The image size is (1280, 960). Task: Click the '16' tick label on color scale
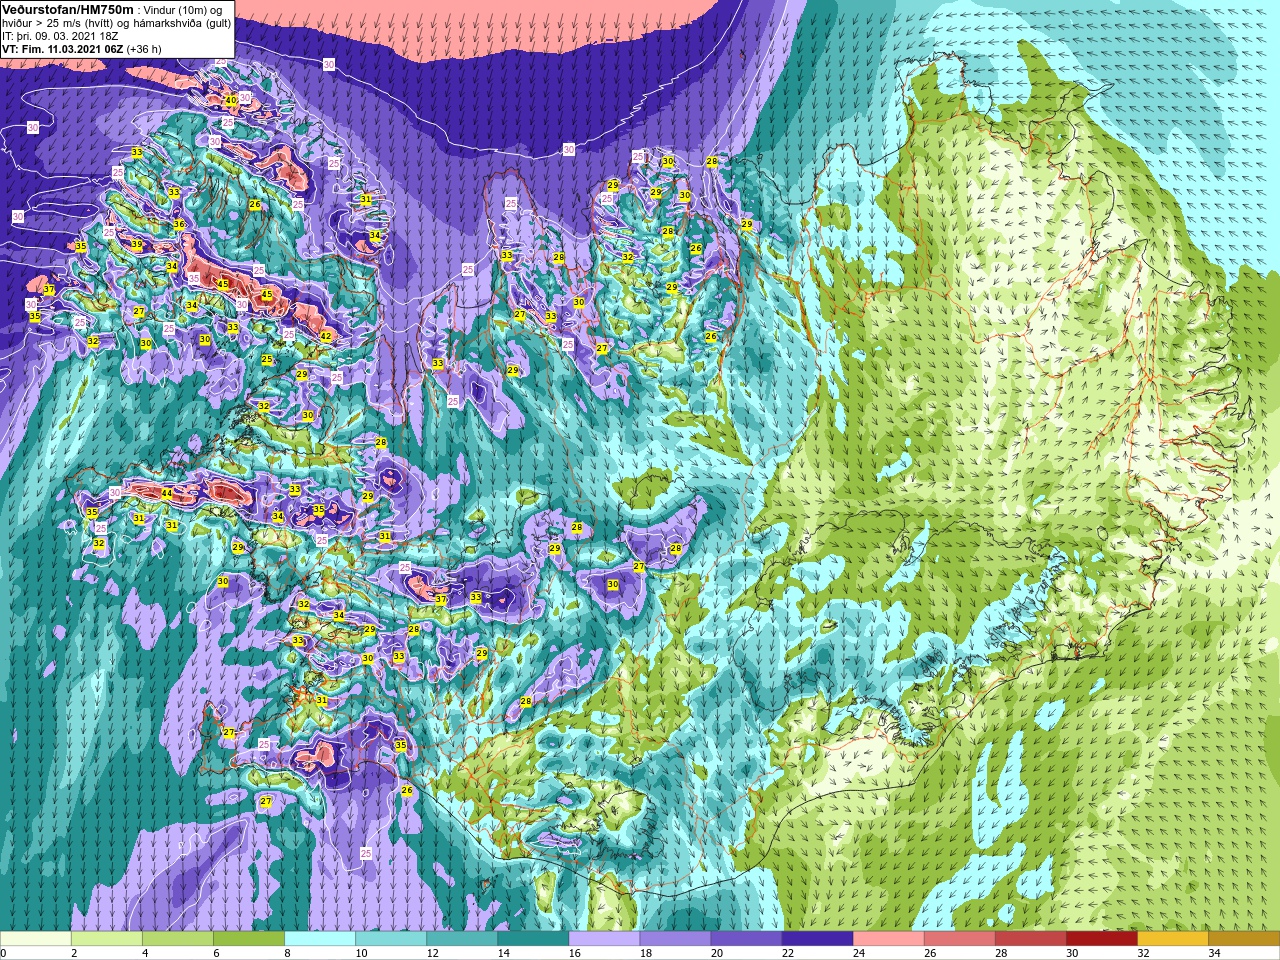tap(574, 953)
